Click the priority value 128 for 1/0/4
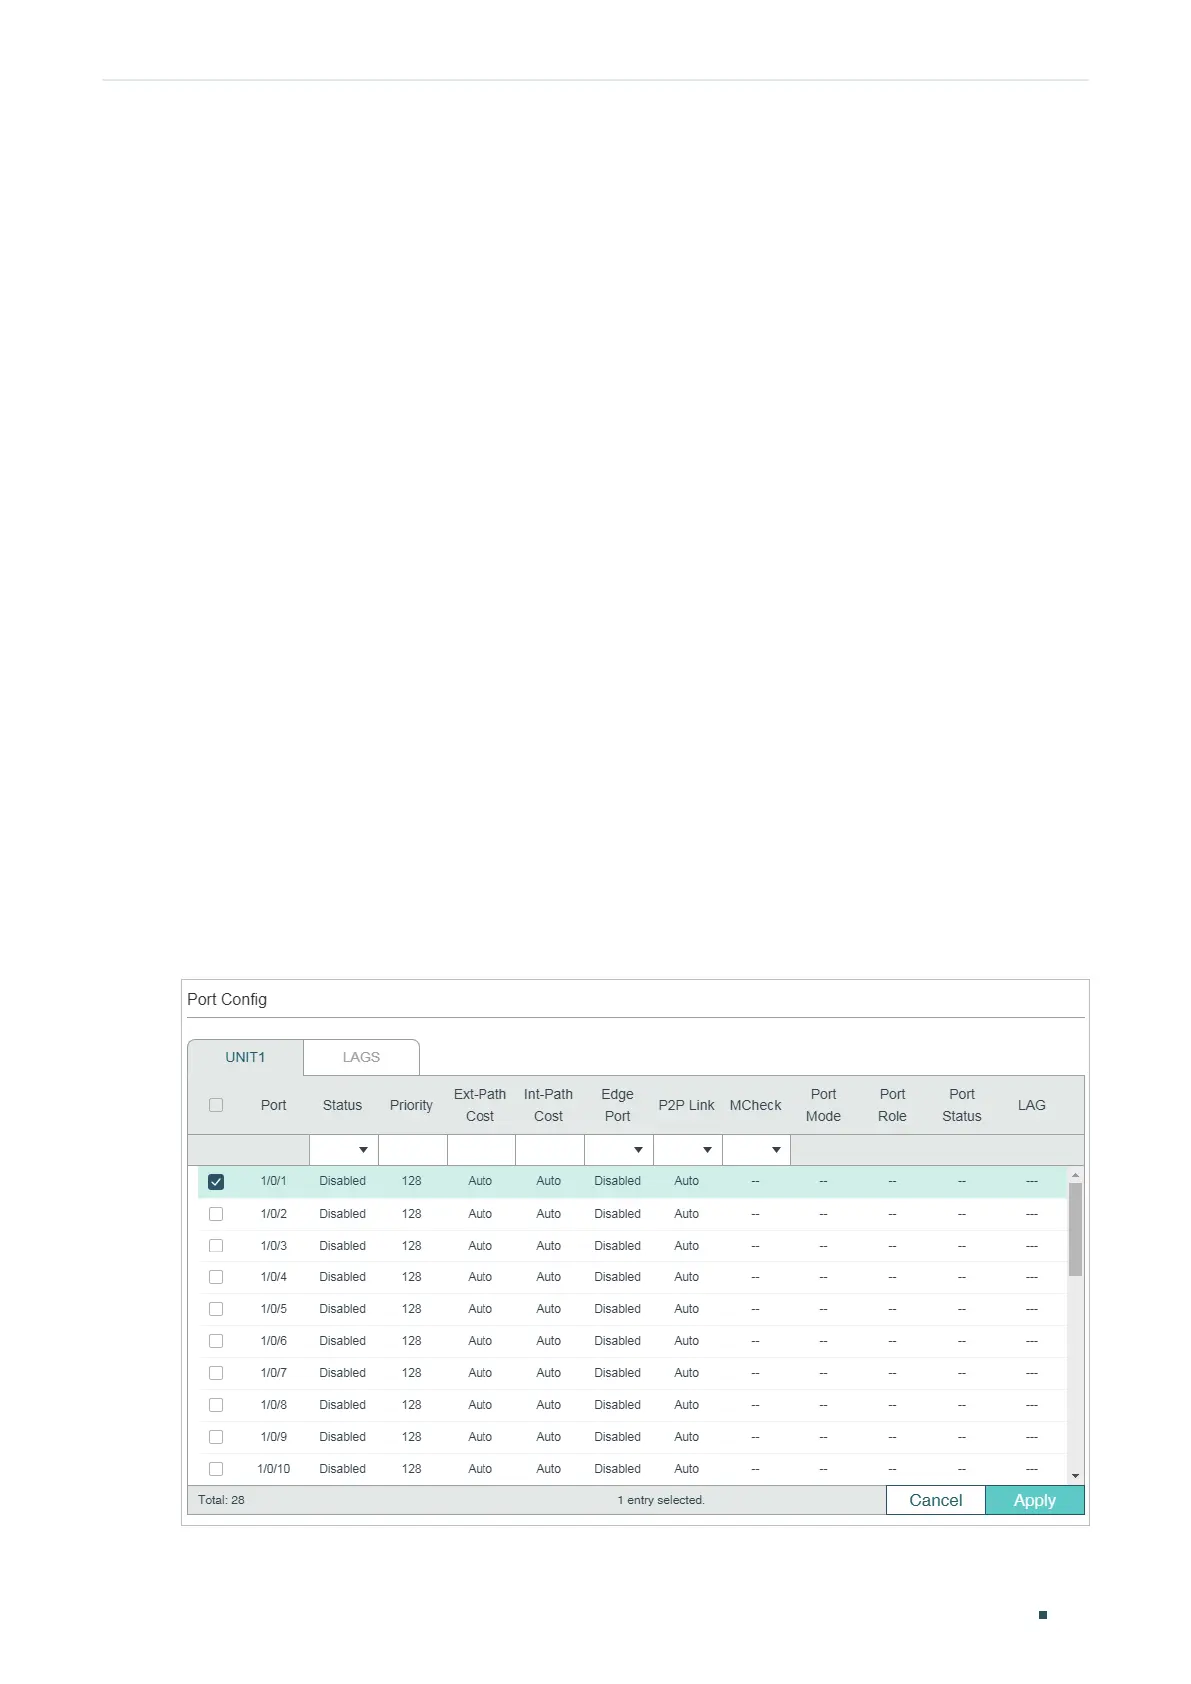The height and width of the screenshot is (1684, 1191). click(x=411, y=1277)
